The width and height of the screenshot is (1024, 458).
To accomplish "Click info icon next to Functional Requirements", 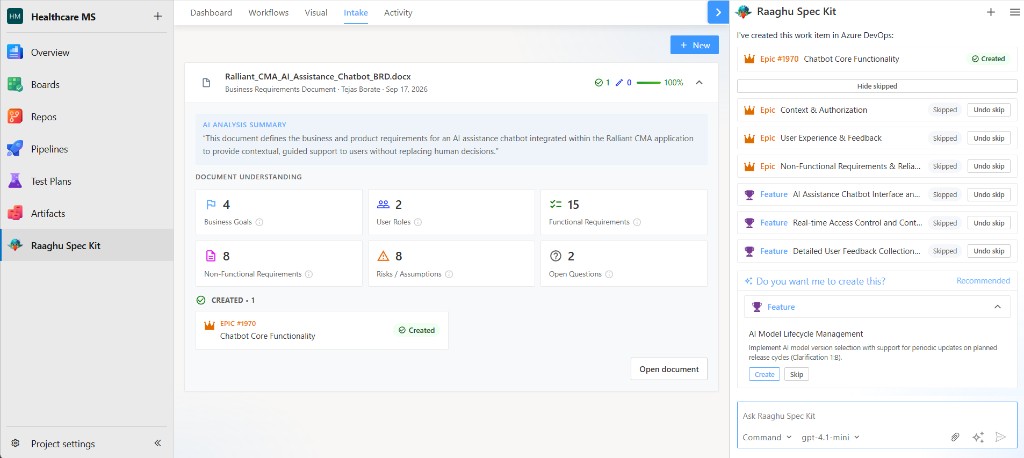I will pos(637,222).
